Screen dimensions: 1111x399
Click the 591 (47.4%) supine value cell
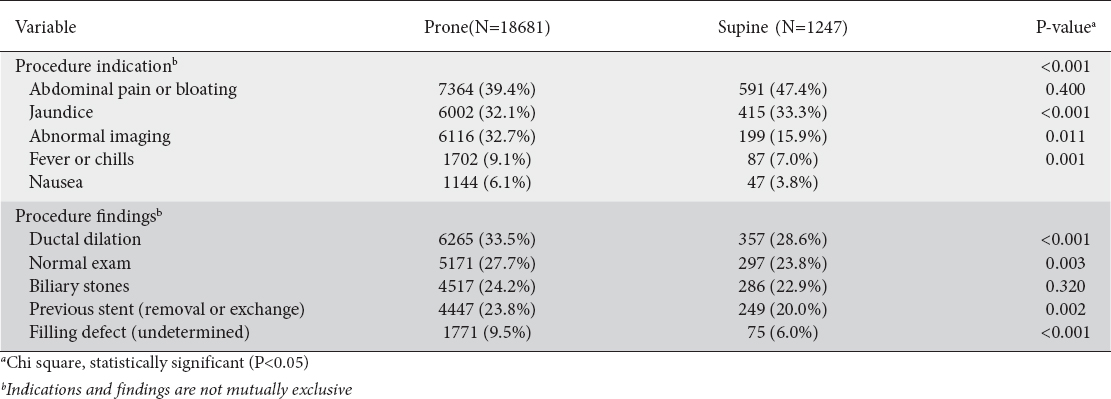pos(782,89)
